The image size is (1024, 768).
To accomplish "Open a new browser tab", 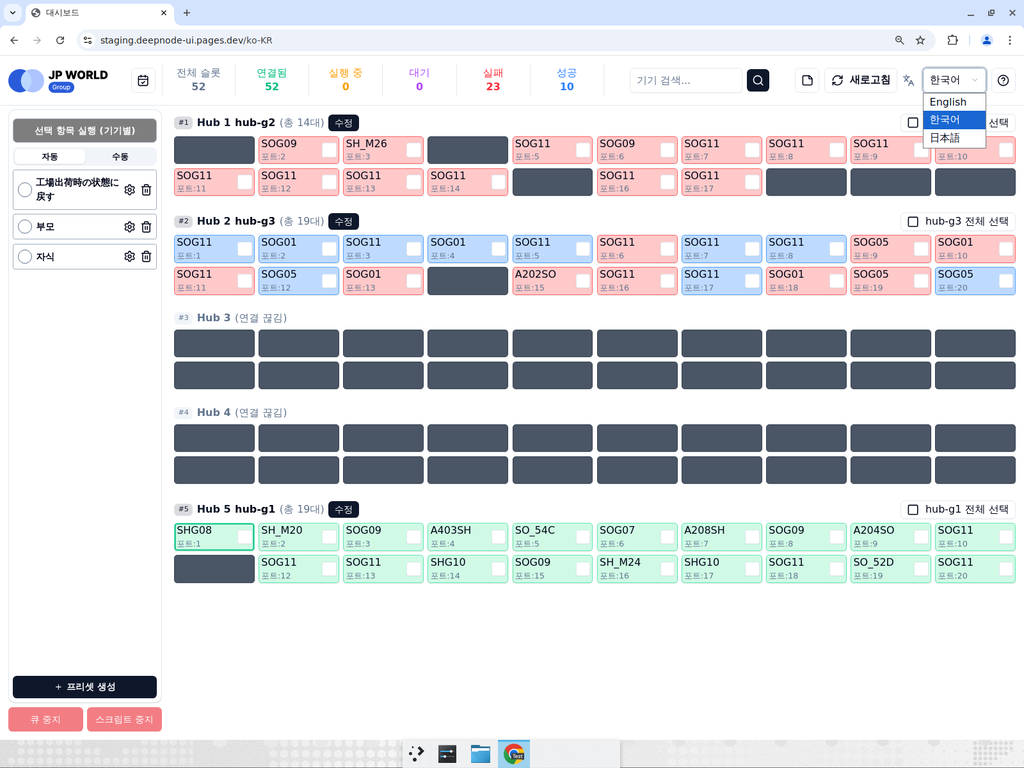I will coord(187,12).
